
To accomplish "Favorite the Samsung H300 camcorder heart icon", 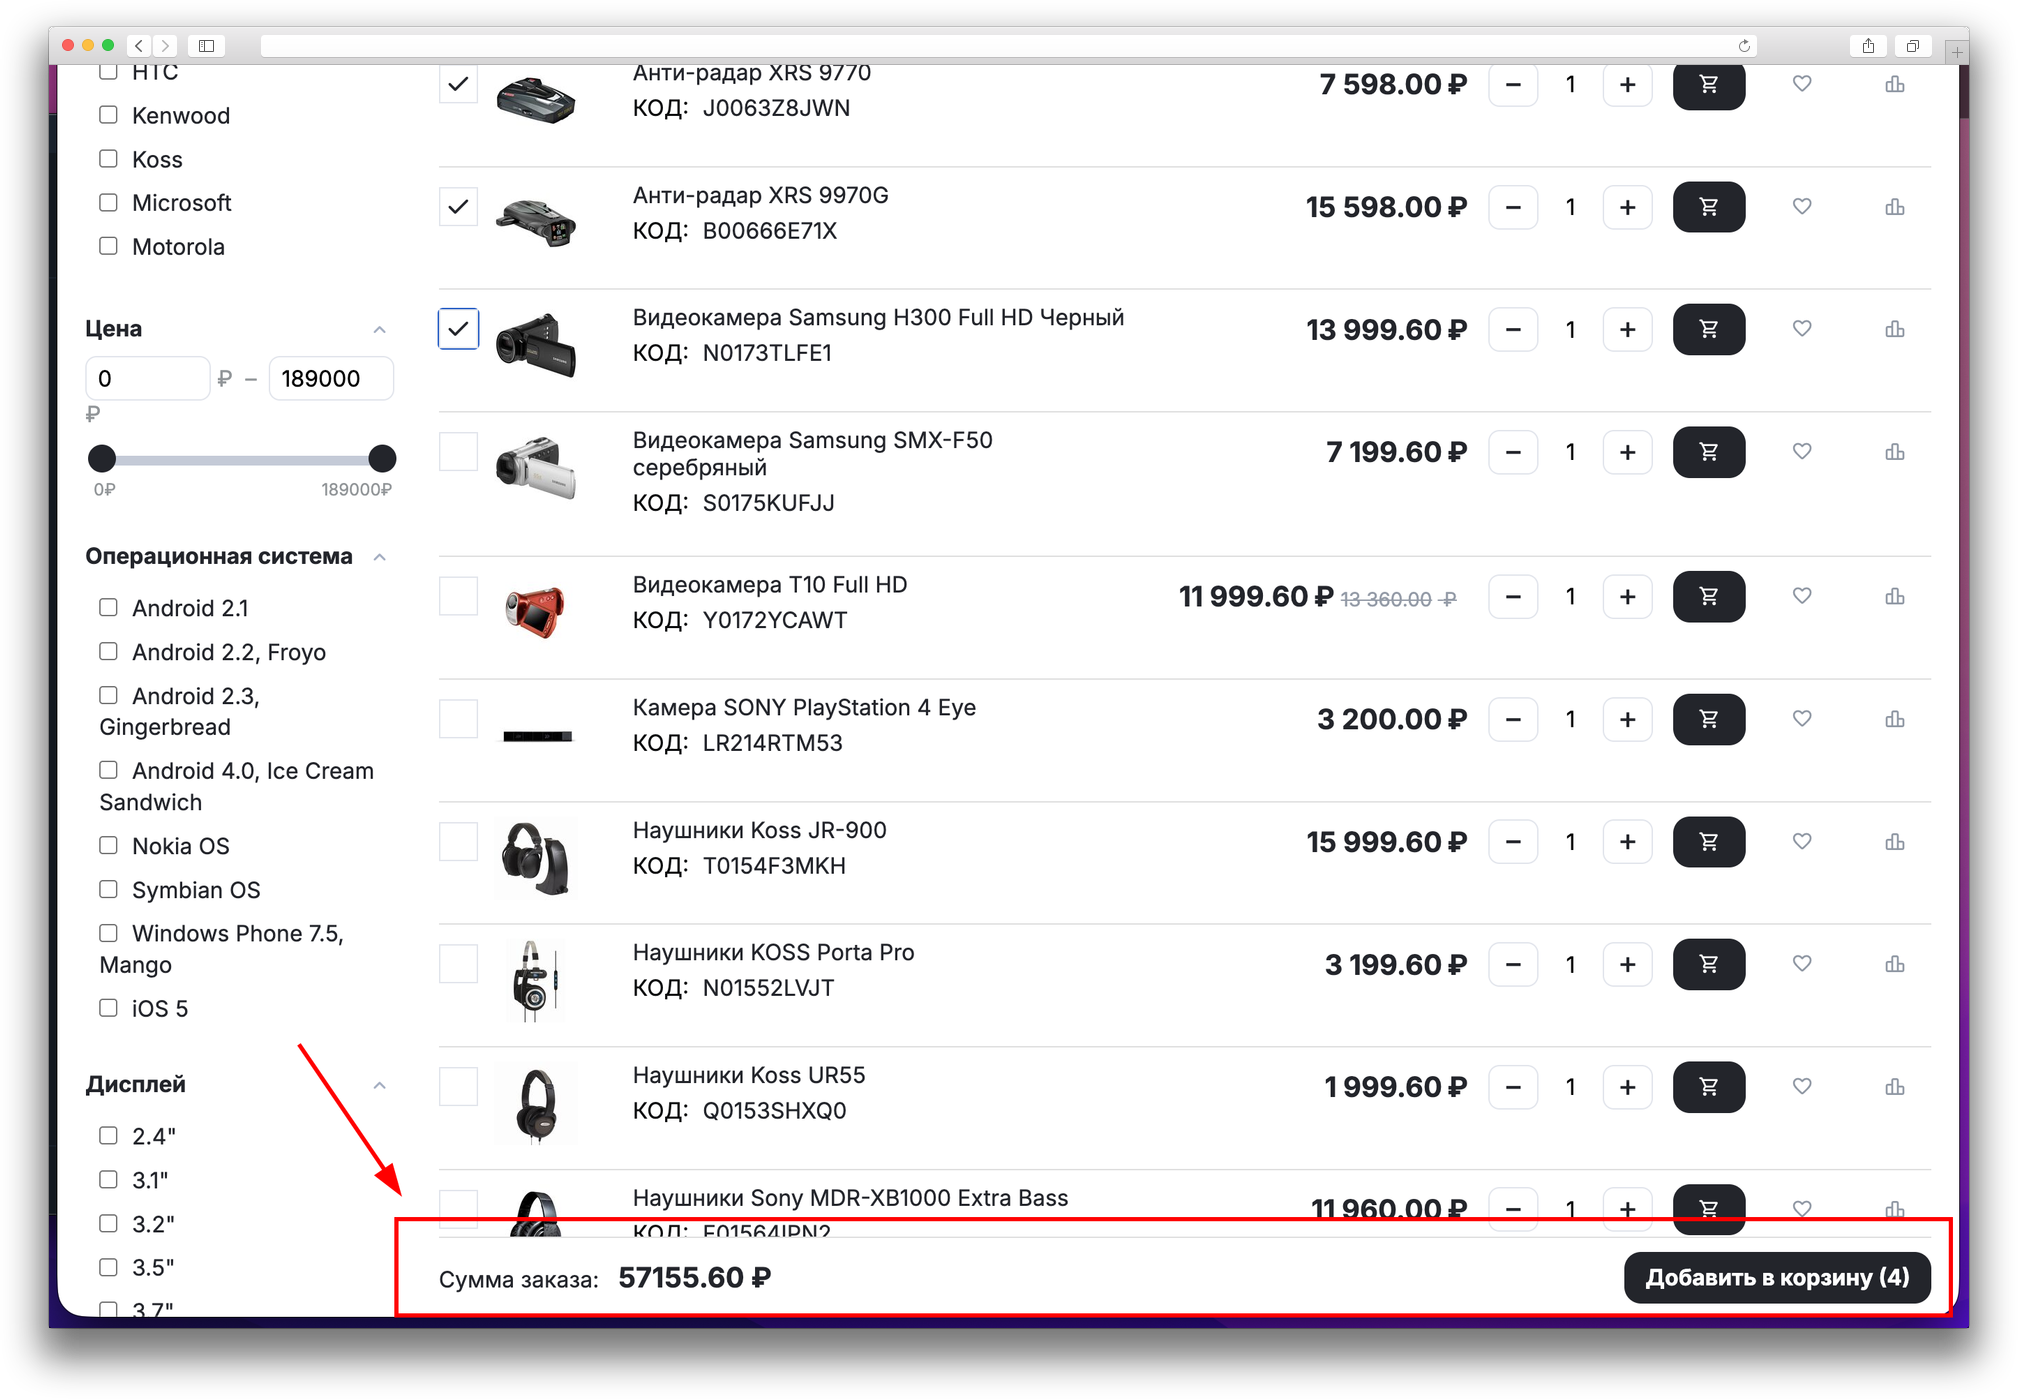I will tap(1801, 329).
